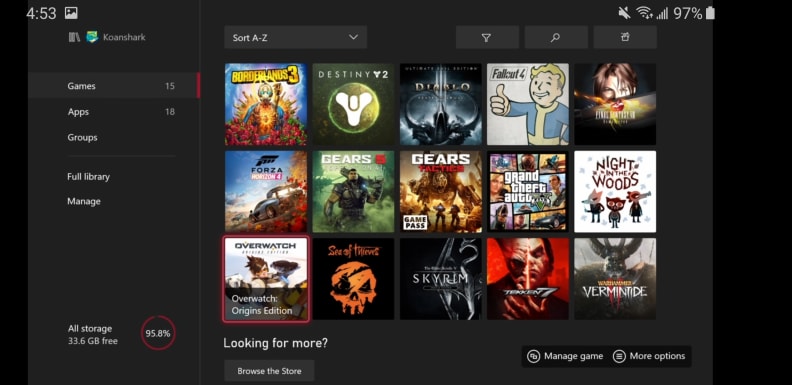Open the Gears 5 game tile
The image size is (792, 385).
point(353,191)
